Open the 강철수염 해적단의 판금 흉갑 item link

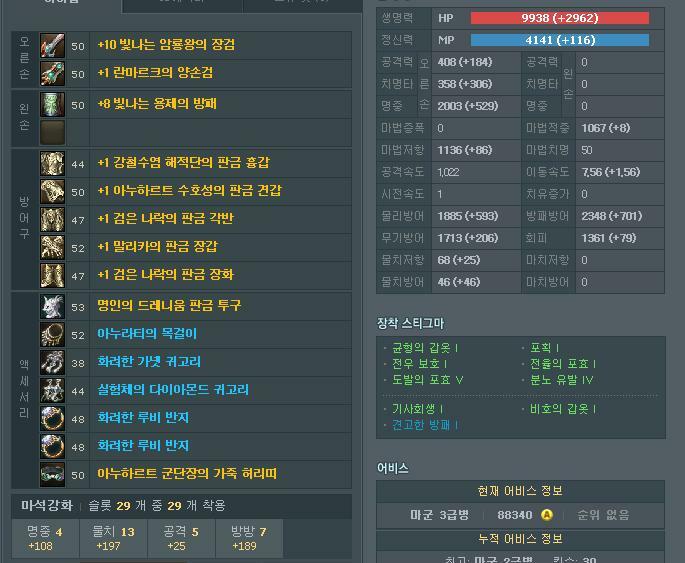pos(182,163)
